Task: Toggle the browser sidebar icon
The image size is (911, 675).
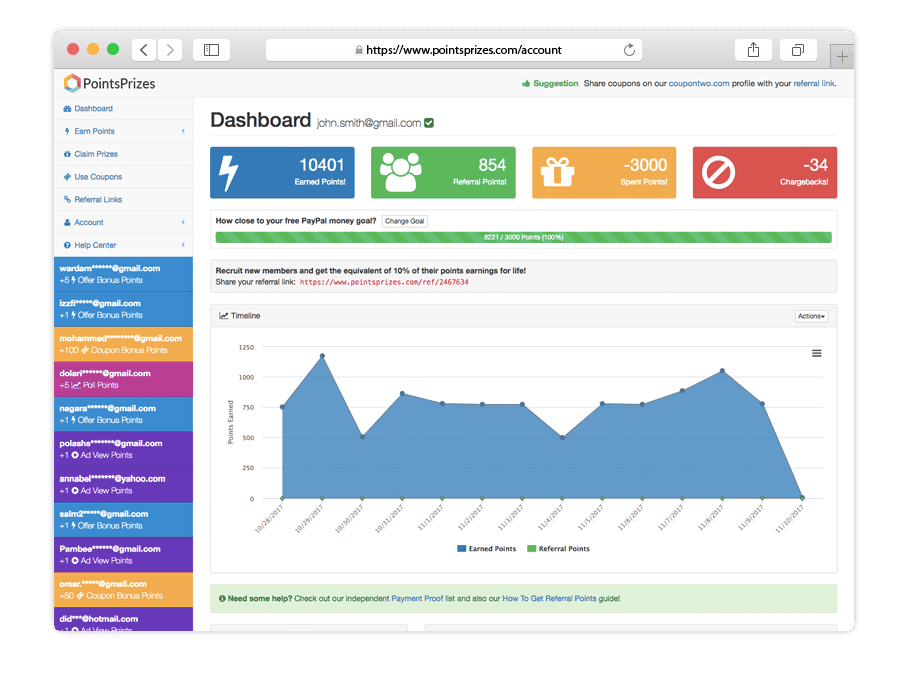Action: (211, 50)
